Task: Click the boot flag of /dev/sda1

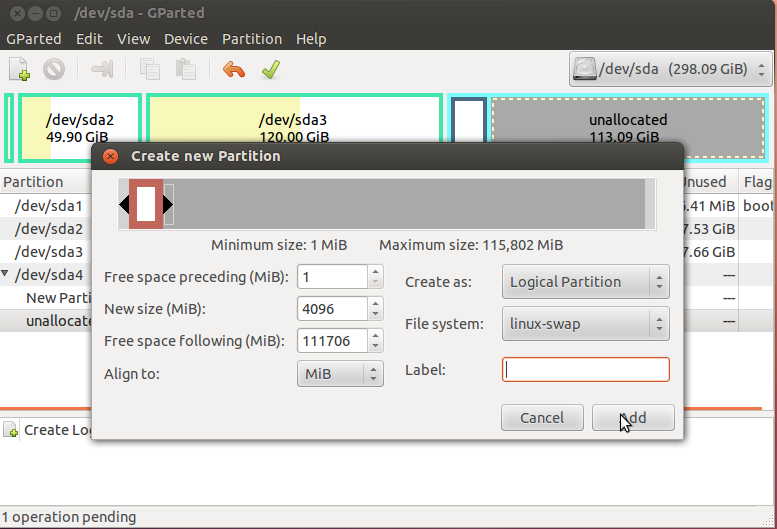Action: coord(758,206)
